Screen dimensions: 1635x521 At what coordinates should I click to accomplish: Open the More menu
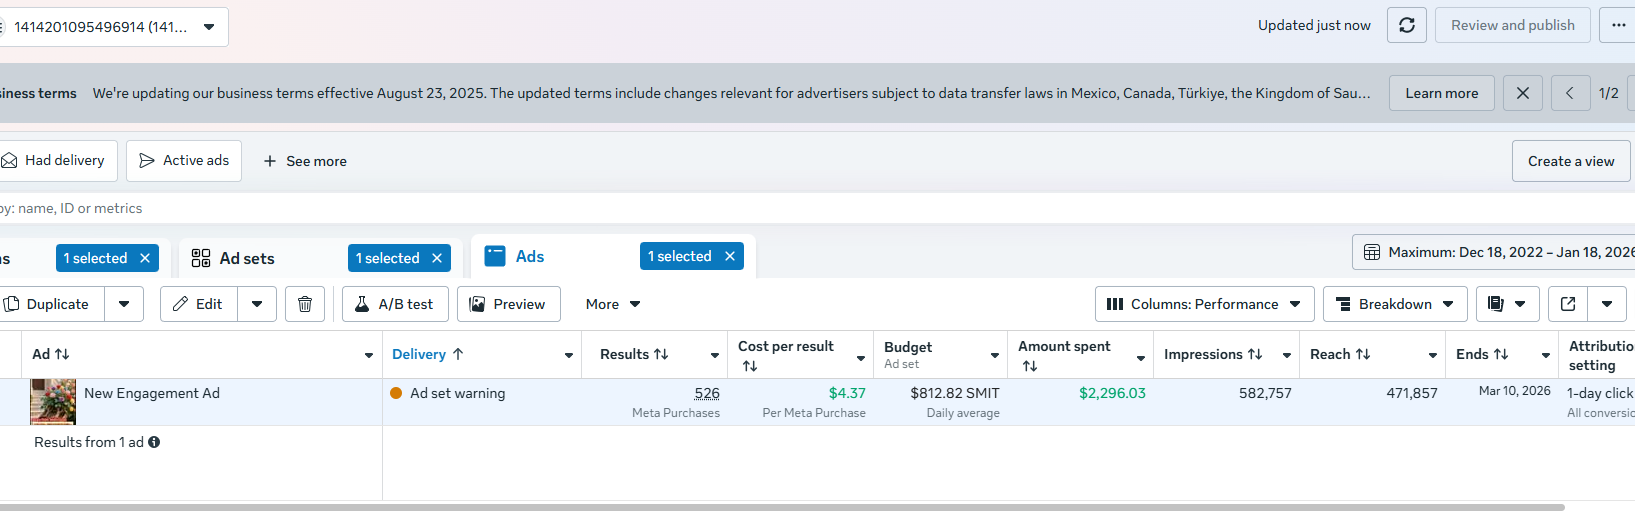612,304
